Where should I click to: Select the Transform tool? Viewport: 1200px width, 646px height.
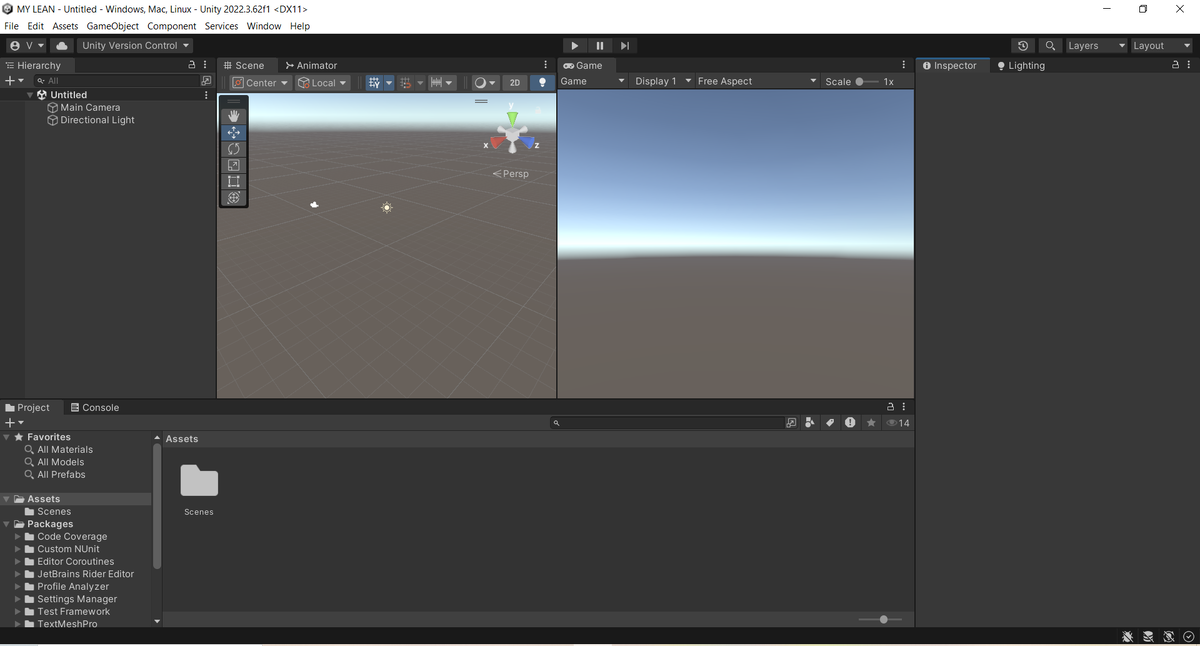(x=234, y=197)
